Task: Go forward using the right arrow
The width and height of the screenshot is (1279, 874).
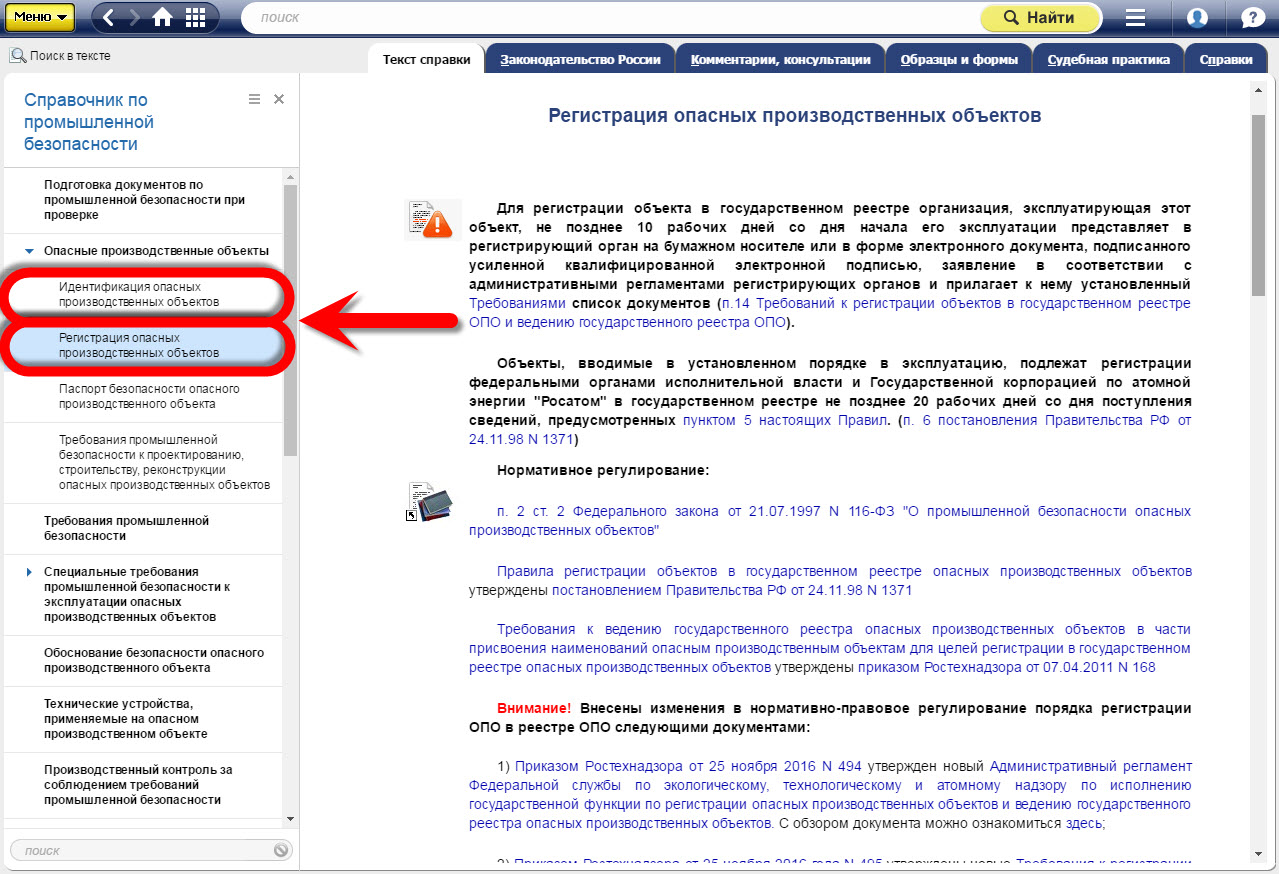Action: click(x=135, y=17)
